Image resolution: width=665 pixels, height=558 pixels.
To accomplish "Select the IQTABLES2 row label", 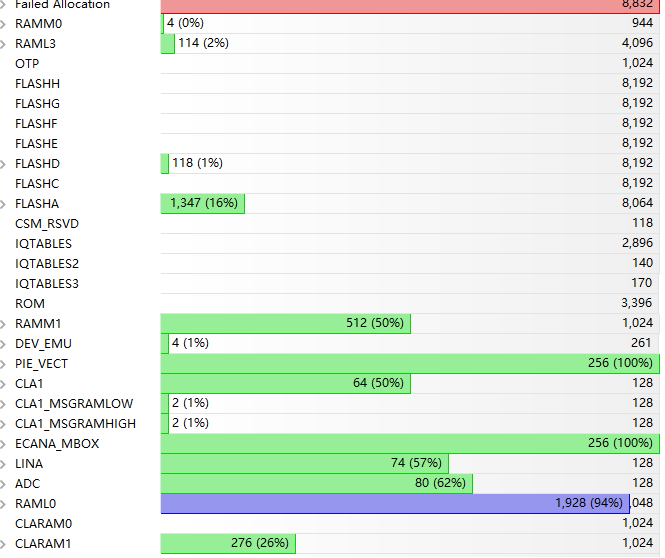I will pyautogui.click(x=46, y=263).
